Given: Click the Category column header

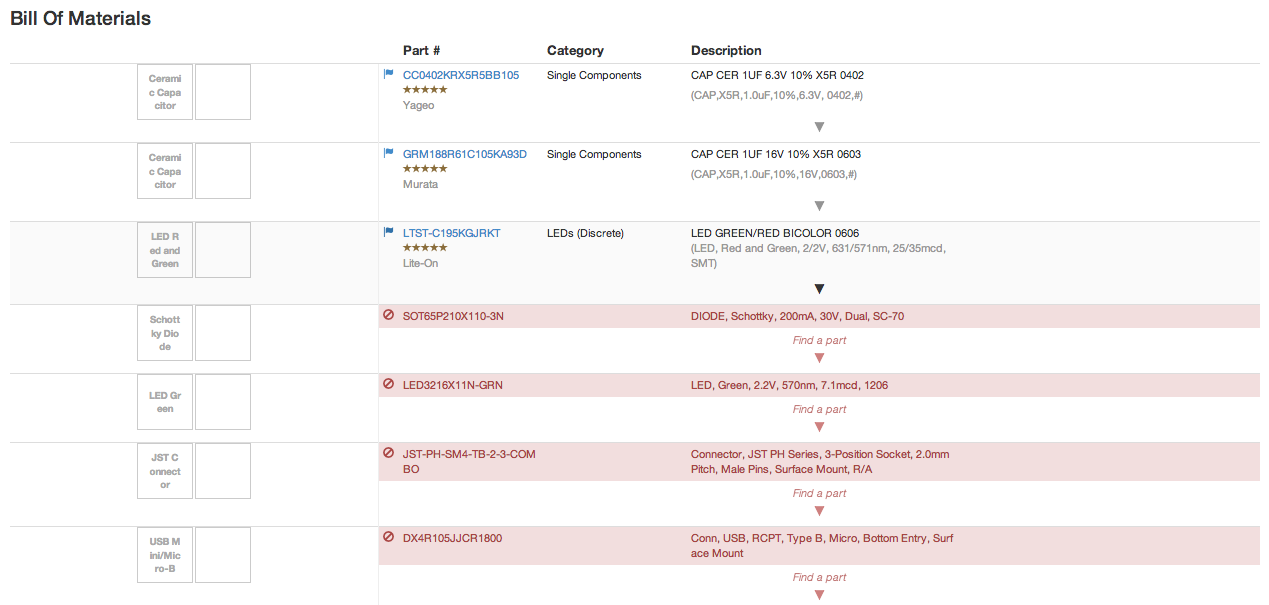Looking at the screenshot, I should (x=575, y=50).
